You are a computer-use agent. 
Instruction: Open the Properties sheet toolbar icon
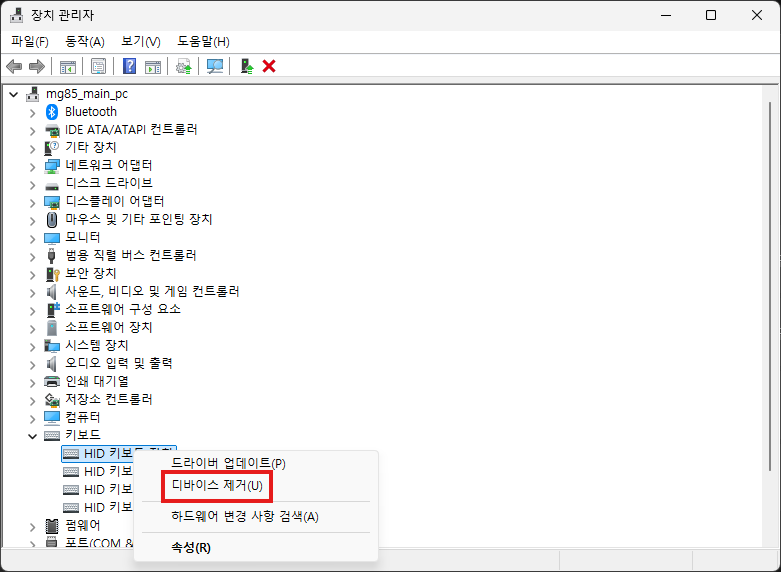(x=98, y=66)
